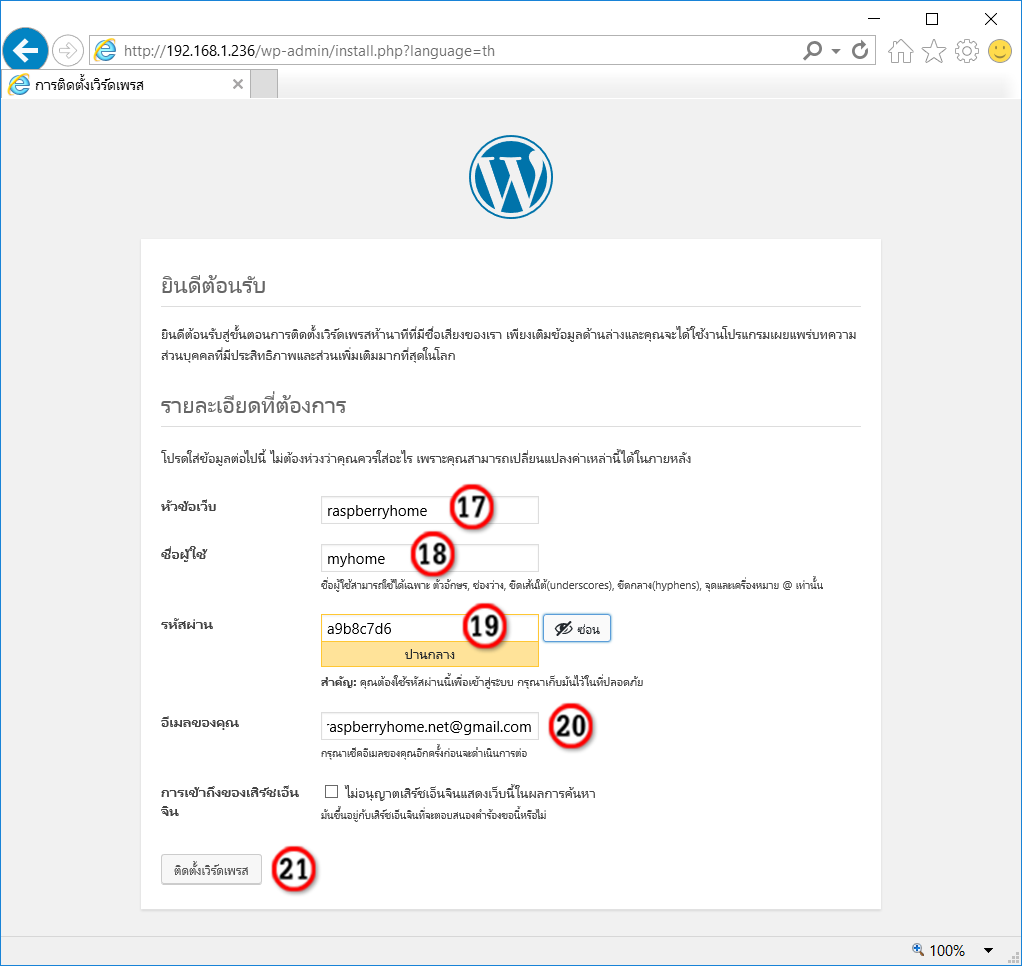Click the zoom magnifier icon in status bar
Viewport: 1022px width, 966px height.
[x=917, y=949]
